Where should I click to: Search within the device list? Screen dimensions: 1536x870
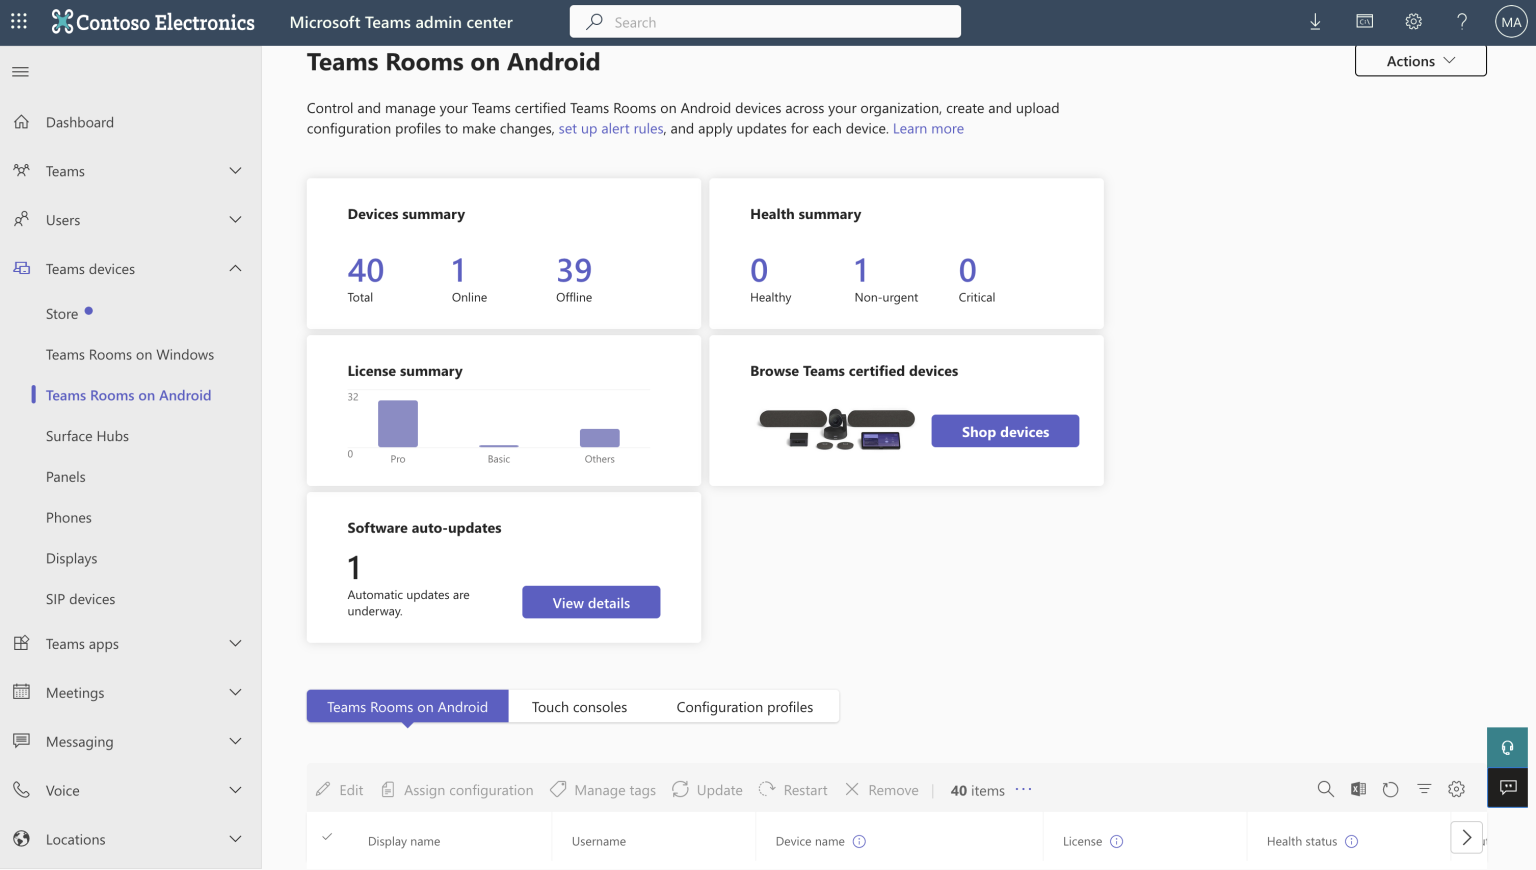[x=1325, y=789]
